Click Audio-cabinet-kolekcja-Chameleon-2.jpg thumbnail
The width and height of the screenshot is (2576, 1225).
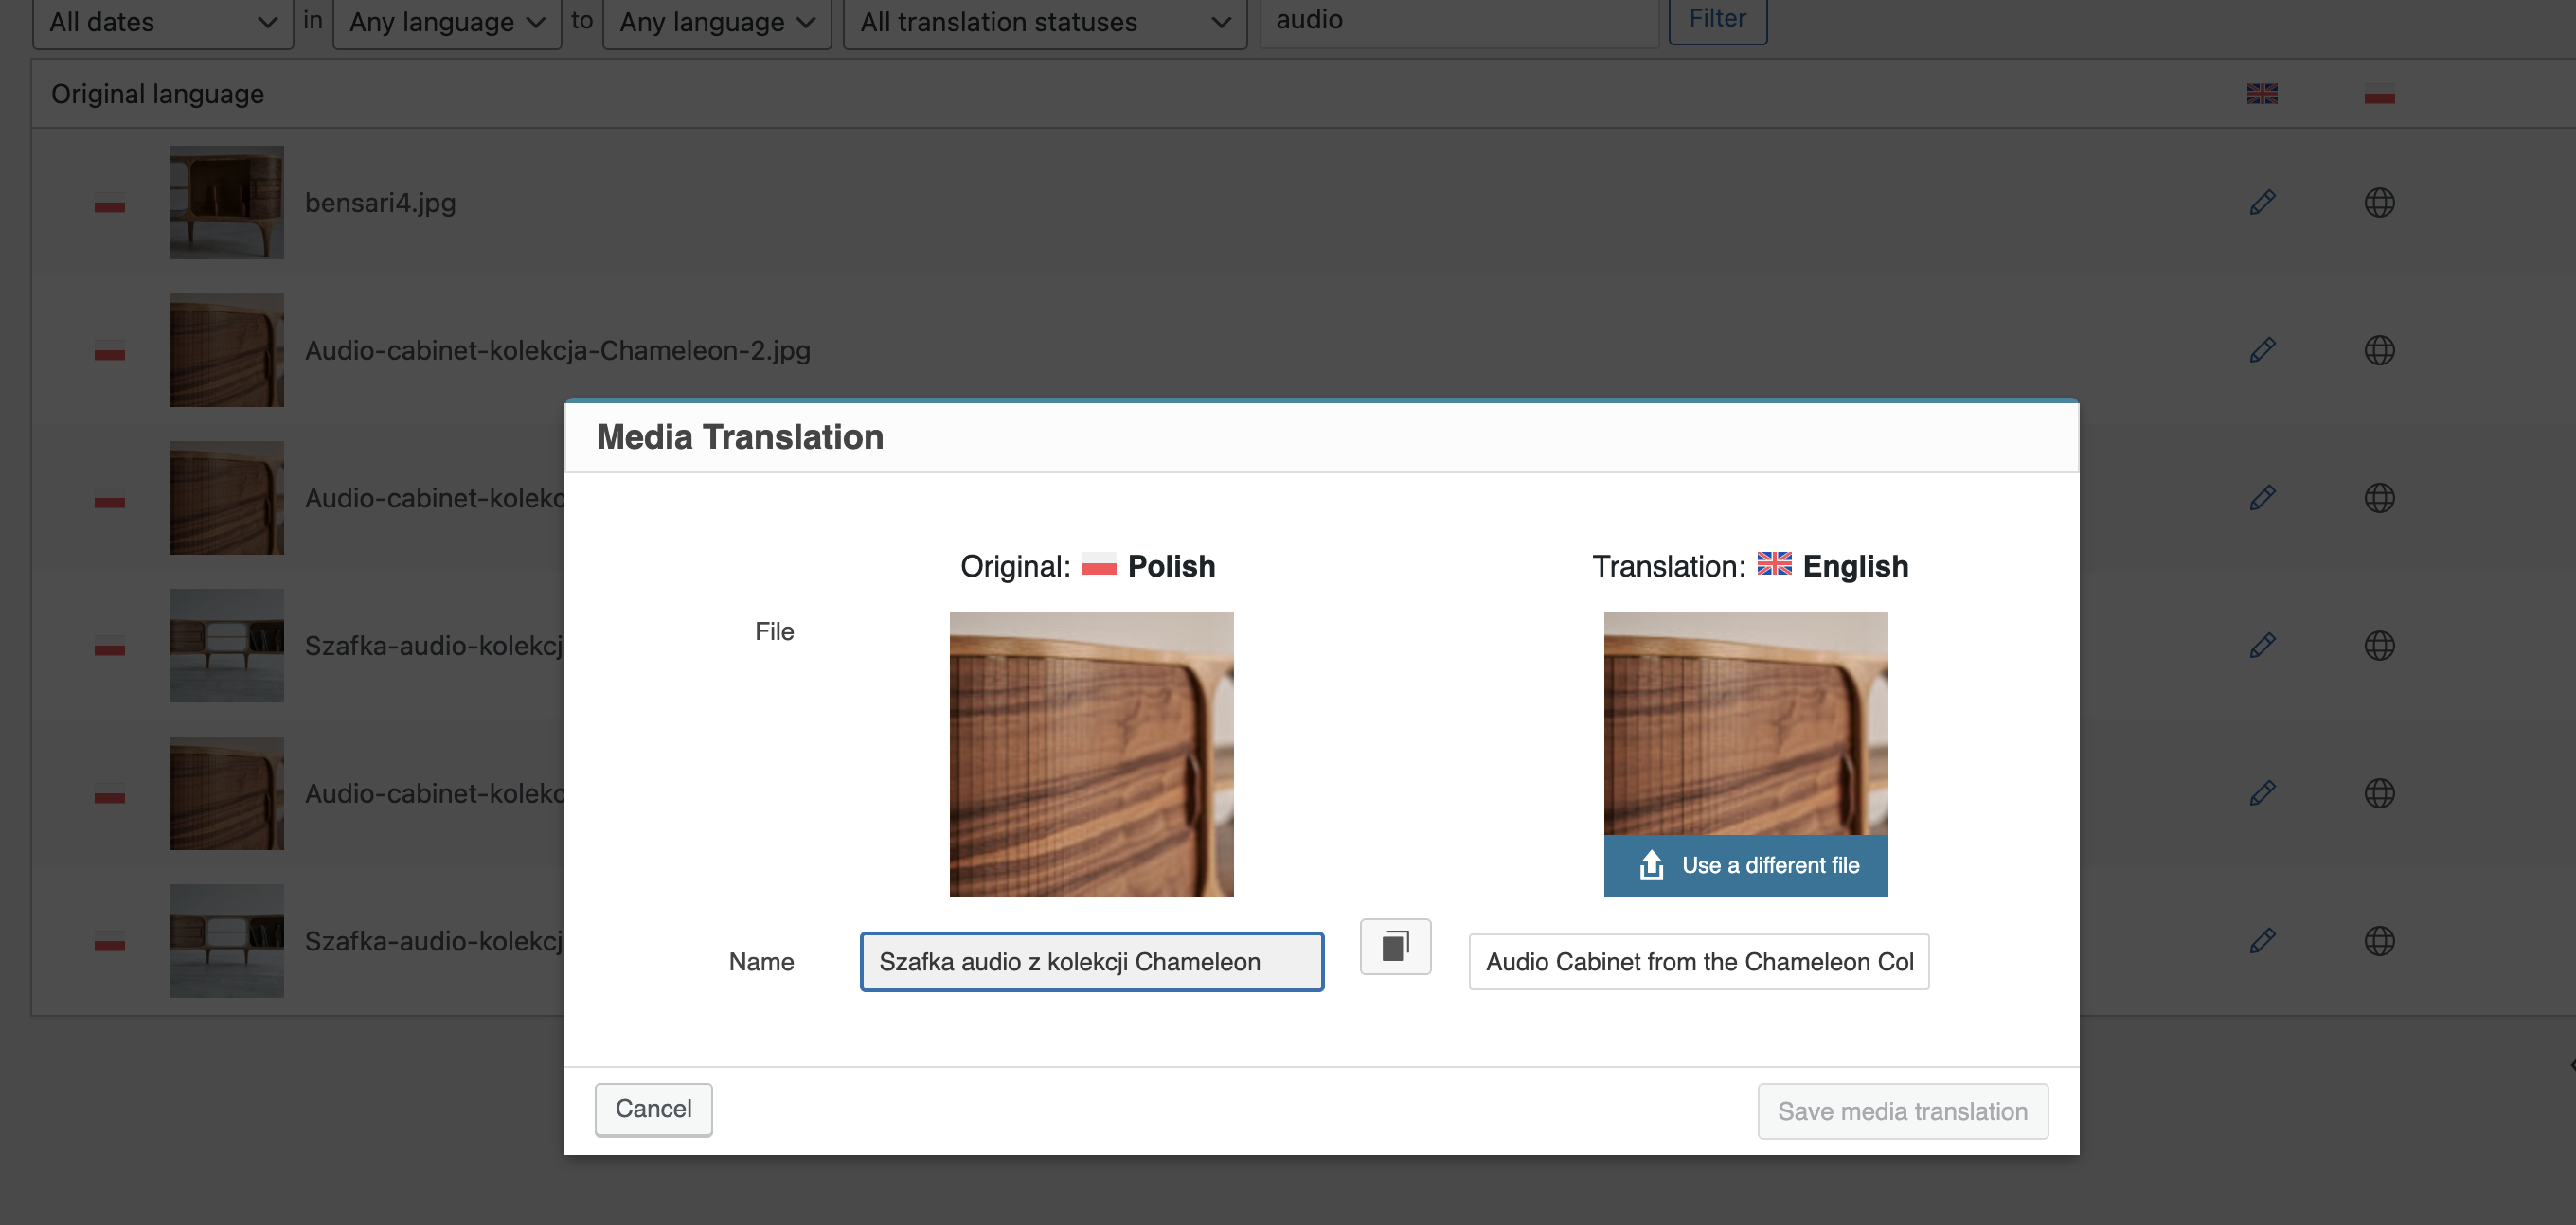(x=227, y=350)
